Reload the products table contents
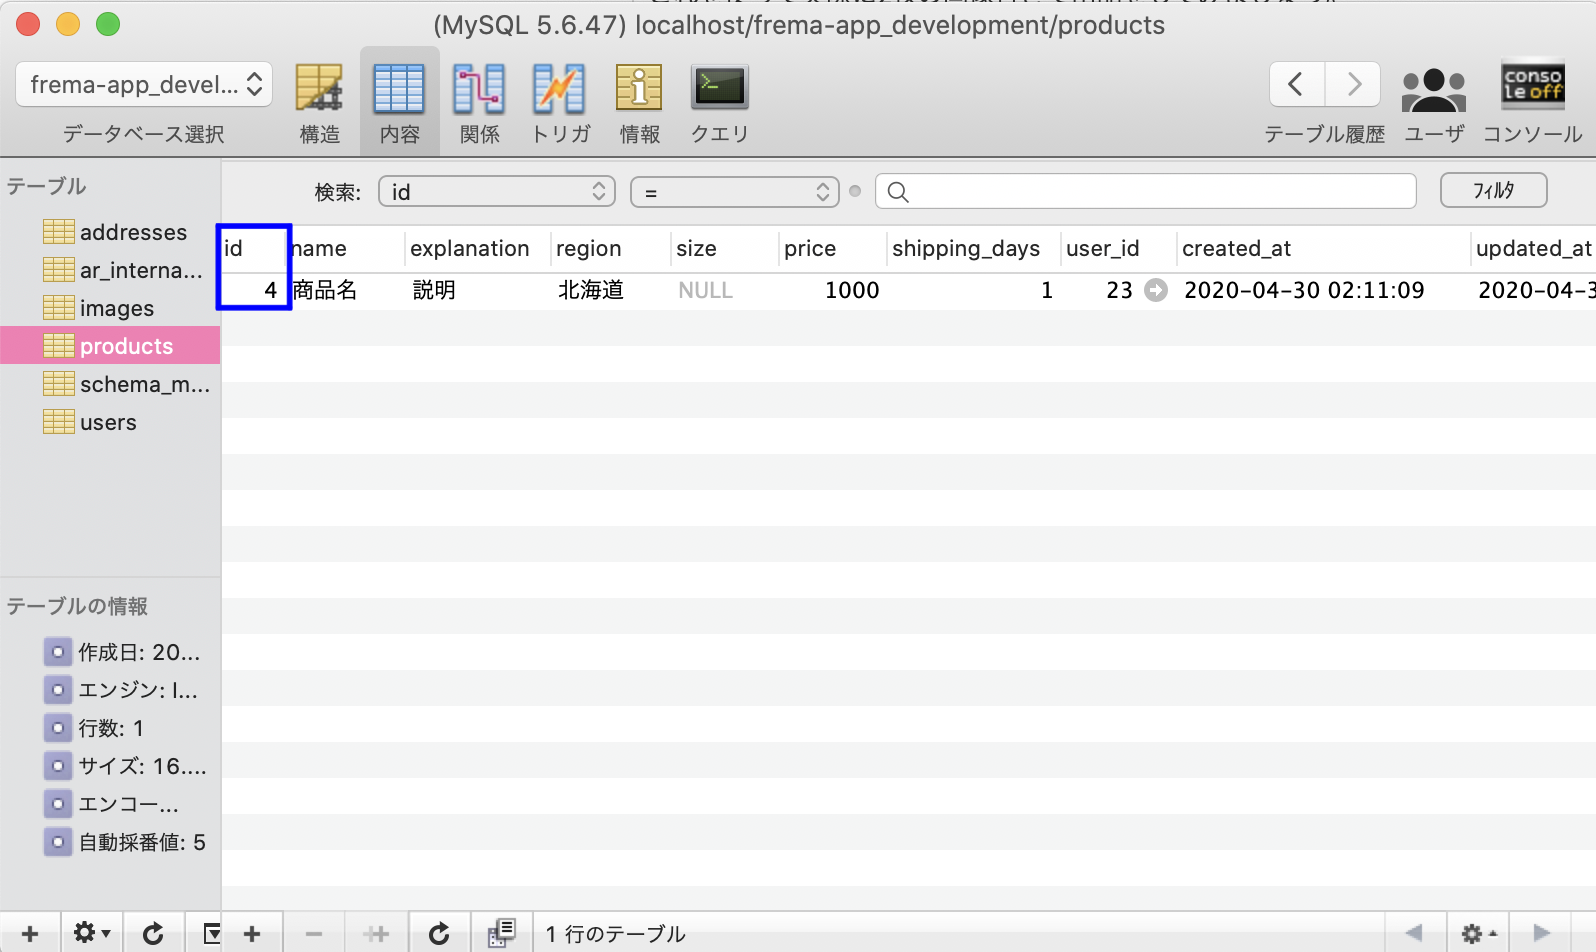 click(x=439, y=933)
